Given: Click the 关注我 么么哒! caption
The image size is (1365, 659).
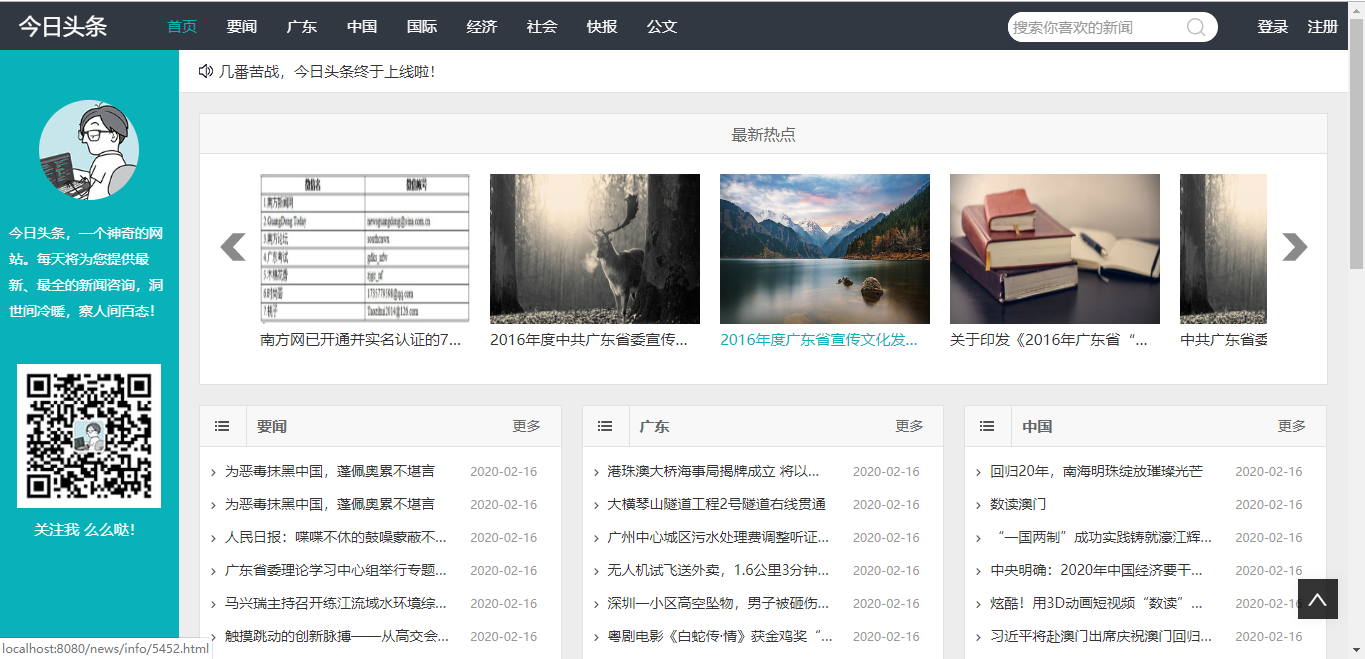Looking at the screenshot, I should coord(85,530).
